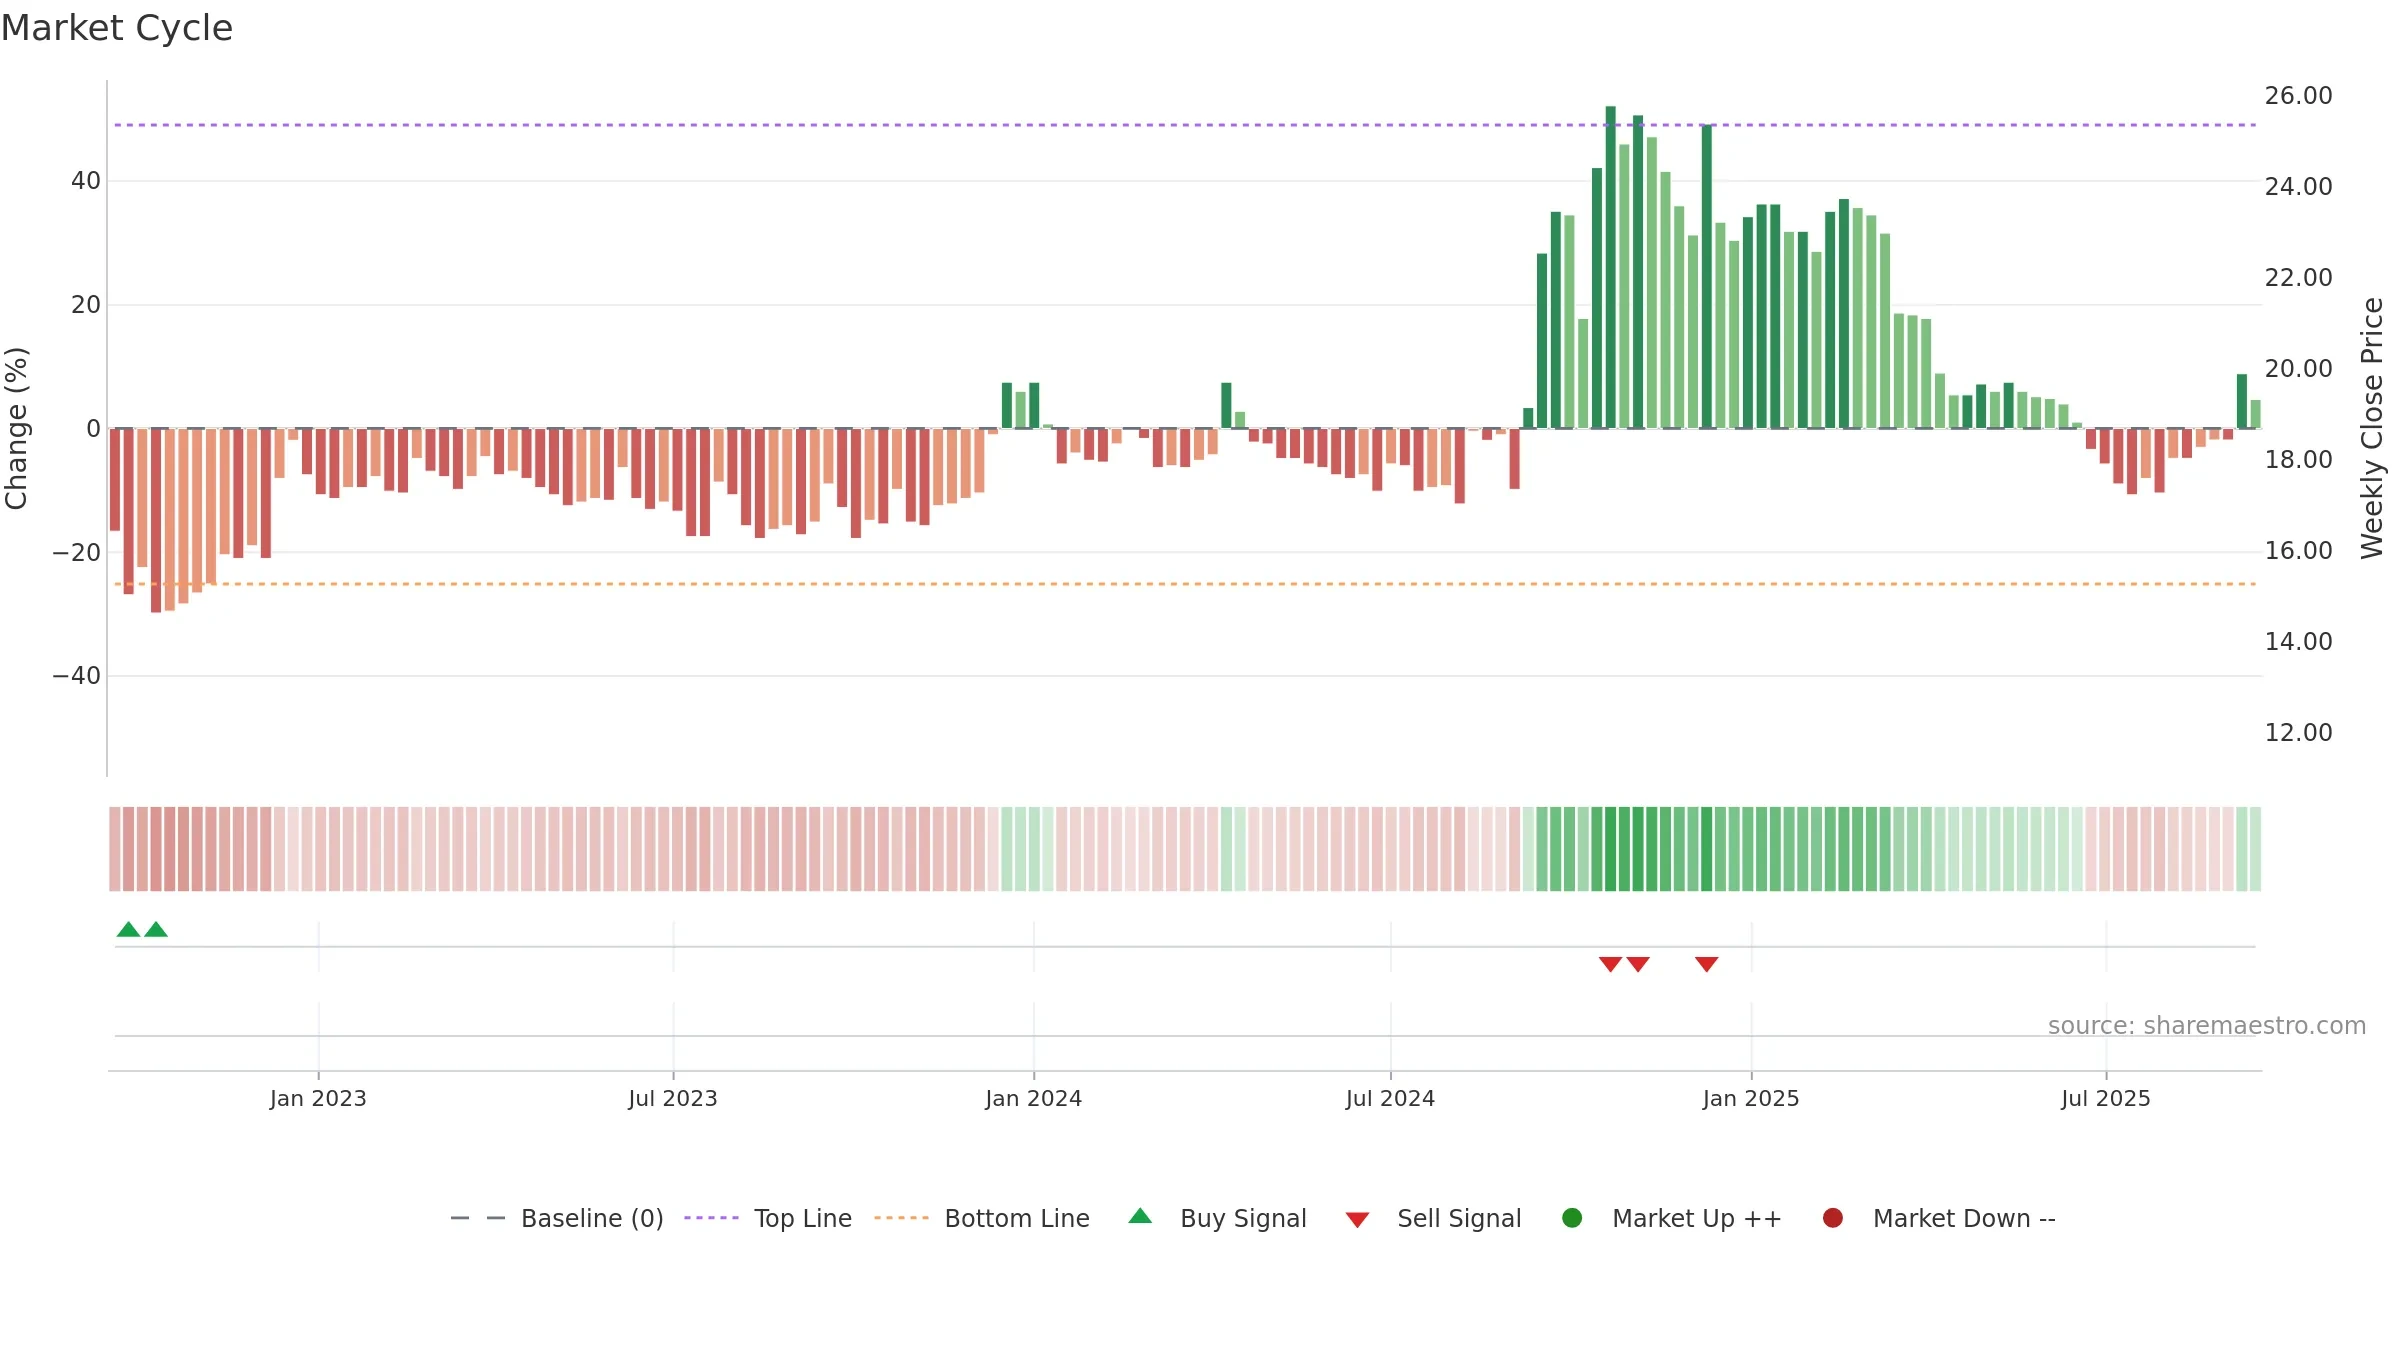Image resolution: width=2400 pixels, height=1350 pixels.
Task: Click the Jul 2025 axis label
Action: coord(2106,1099)
